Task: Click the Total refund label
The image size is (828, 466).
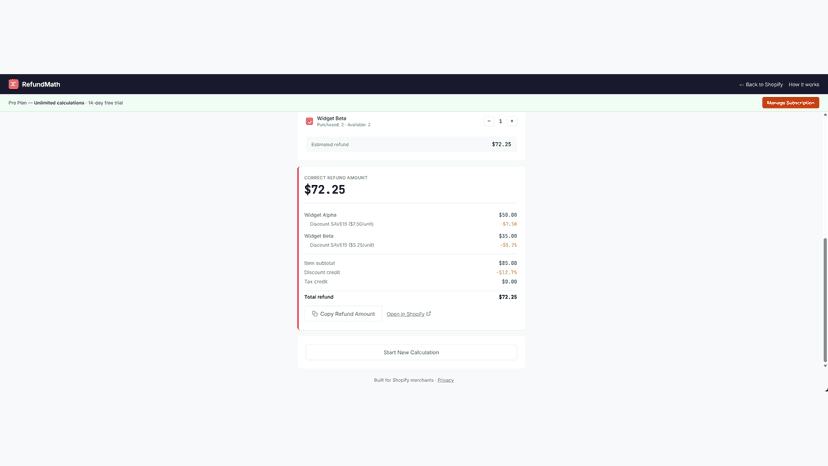Action: (318, 297)
